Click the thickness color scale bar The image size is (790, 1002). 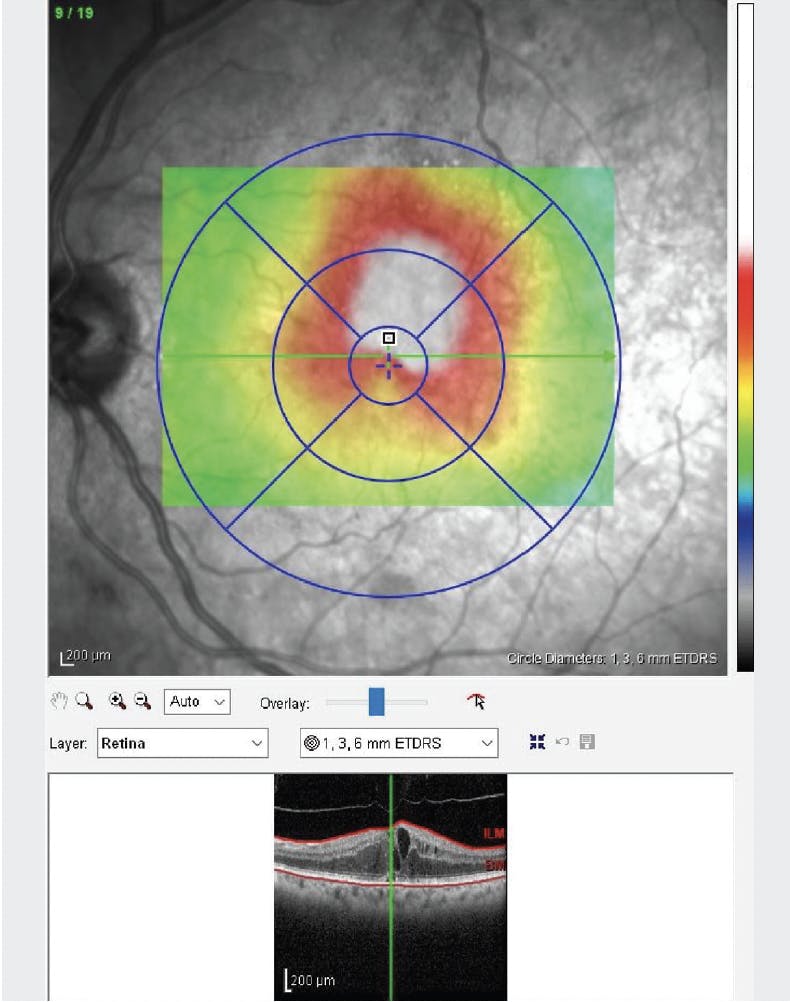click(x=745, y=337)
